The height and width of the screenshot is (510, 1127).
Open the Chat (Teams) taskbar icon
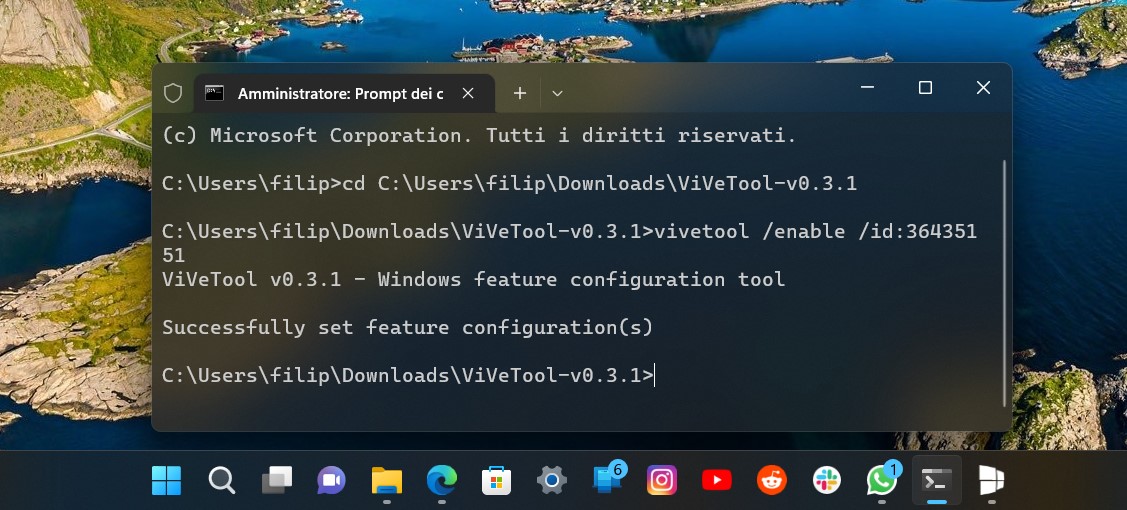[x=331, y=480]
